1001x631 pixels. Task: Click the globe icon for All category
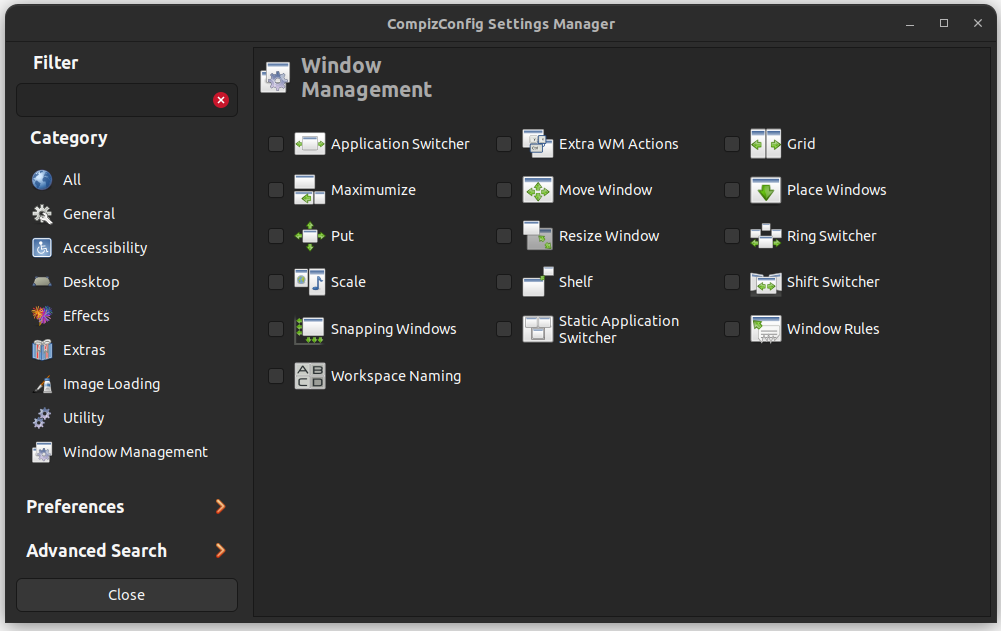coord(42,179)
